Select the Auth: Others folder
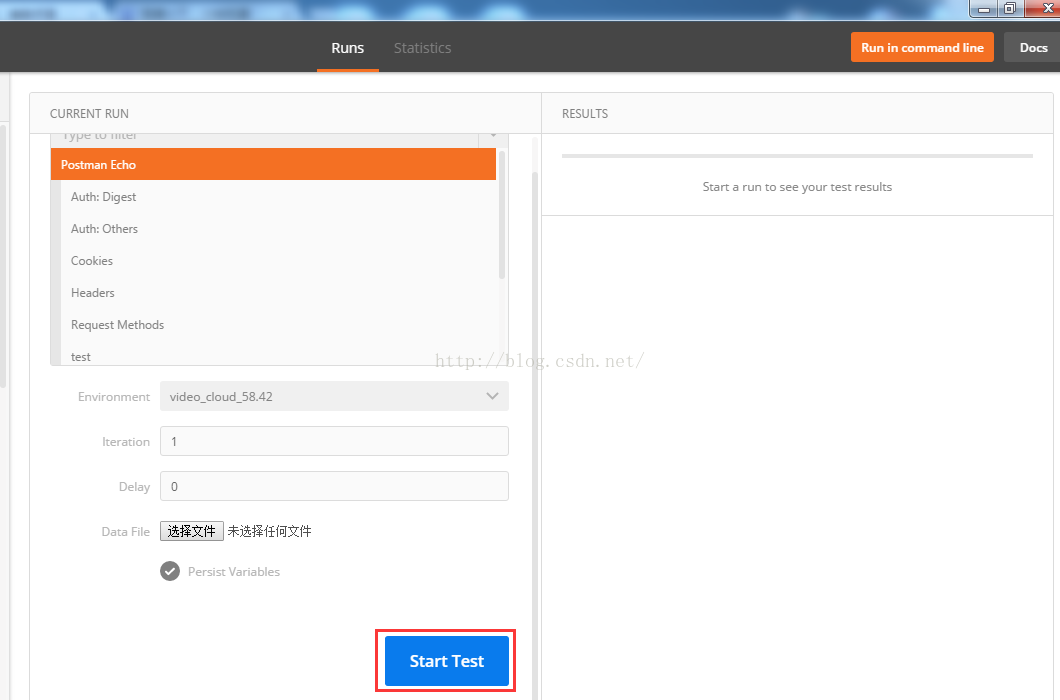Viewport: 1060px width, 700px height. click(105, 229)
